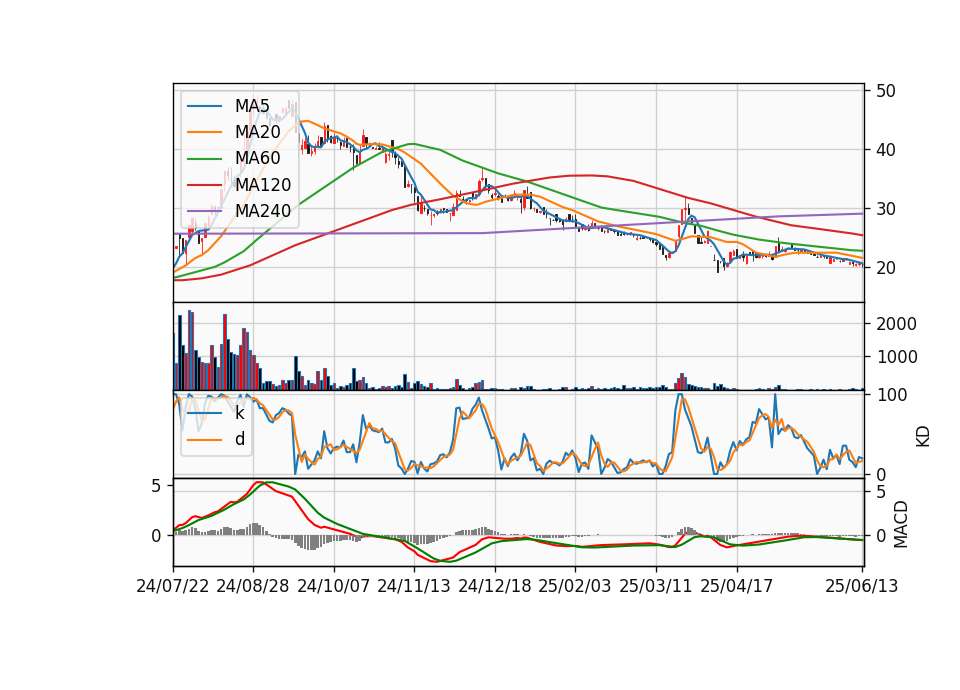Click the KD axis tick 100
The image size is (960, 690).
(891, 395)
